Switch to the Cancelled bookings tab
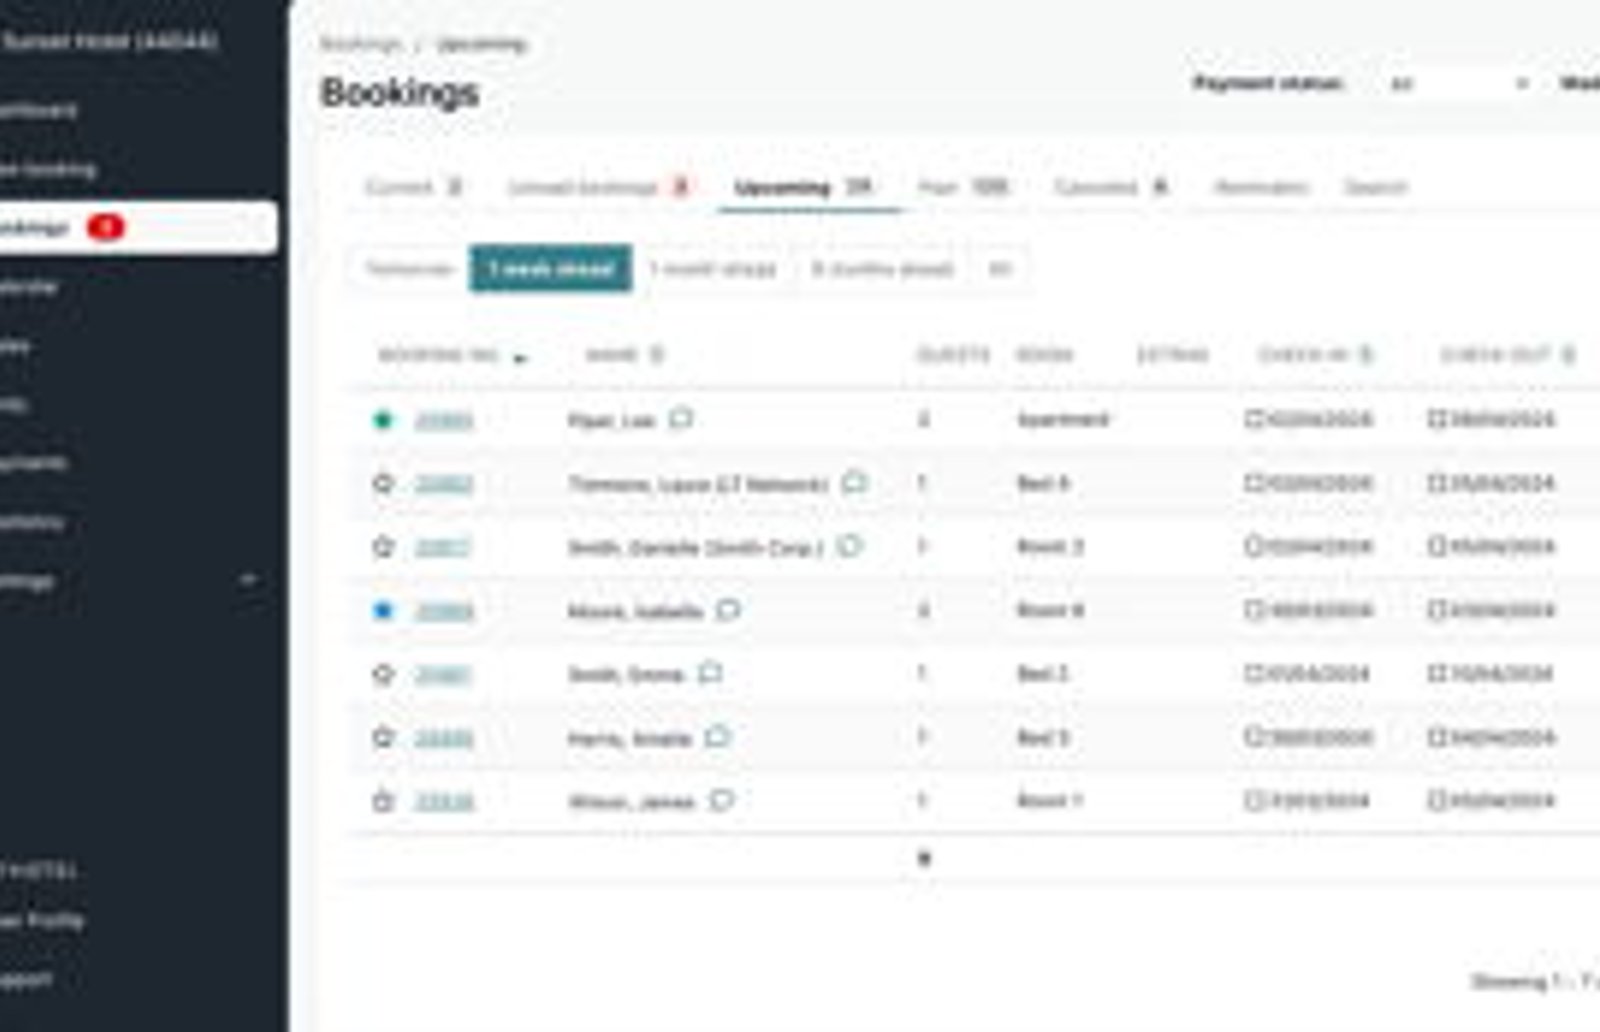The width and height of the screenshot is (1600, 1032). pos(1111,187)
